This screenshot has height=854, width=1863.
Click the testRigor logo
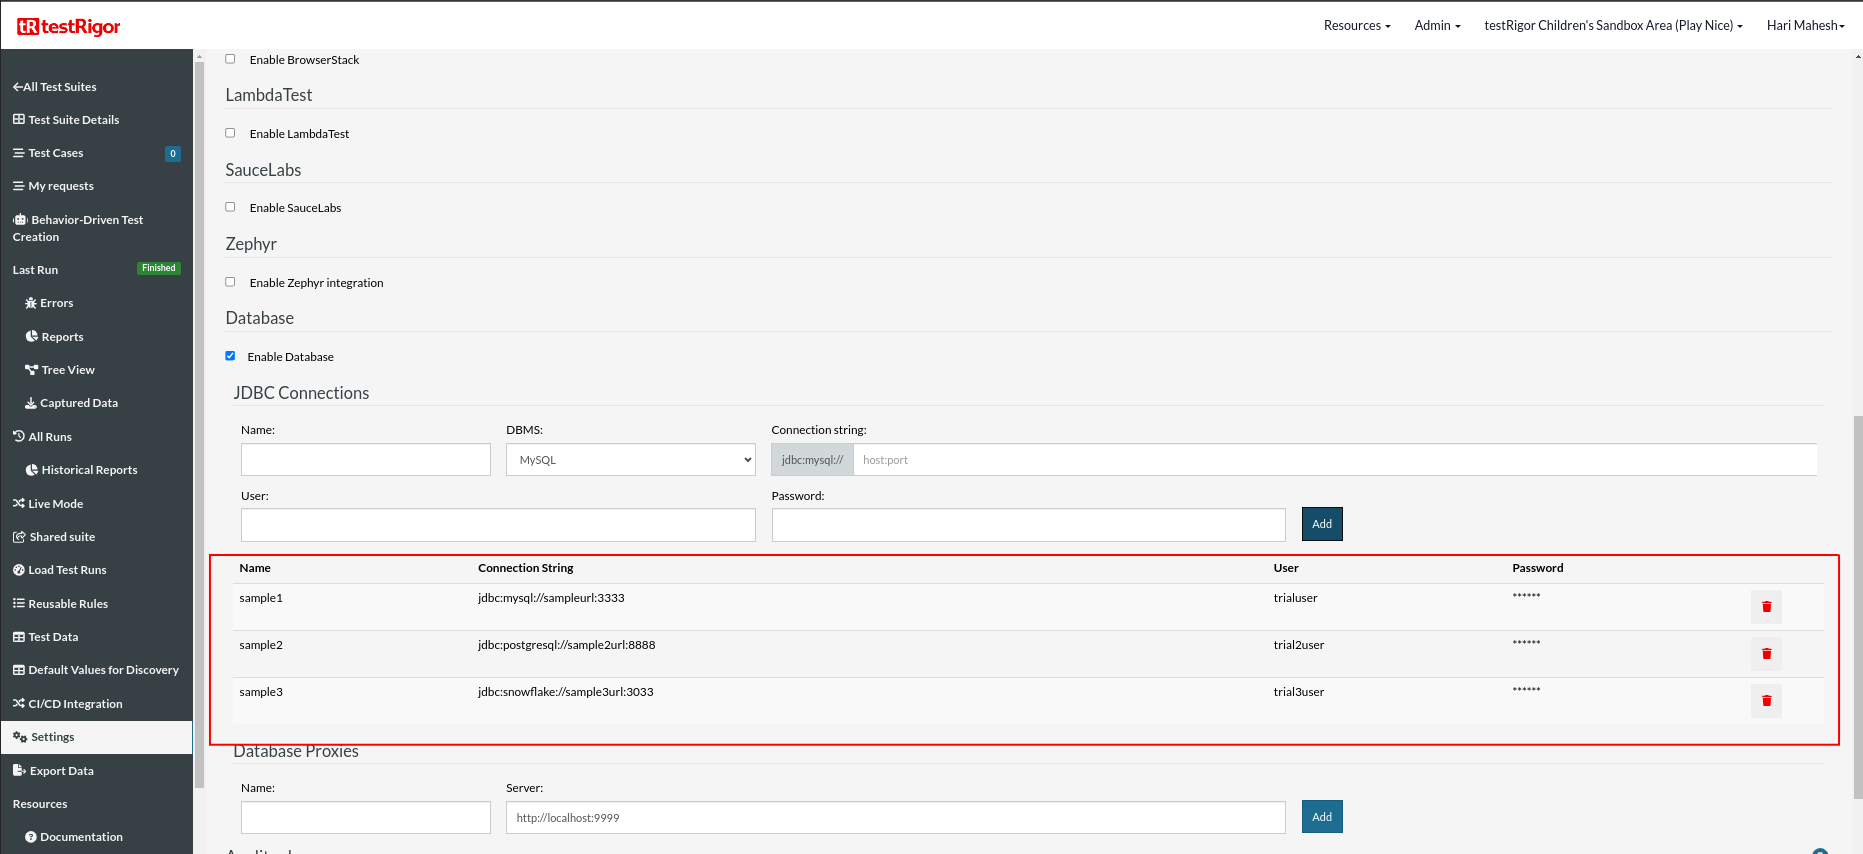[69, 27]
